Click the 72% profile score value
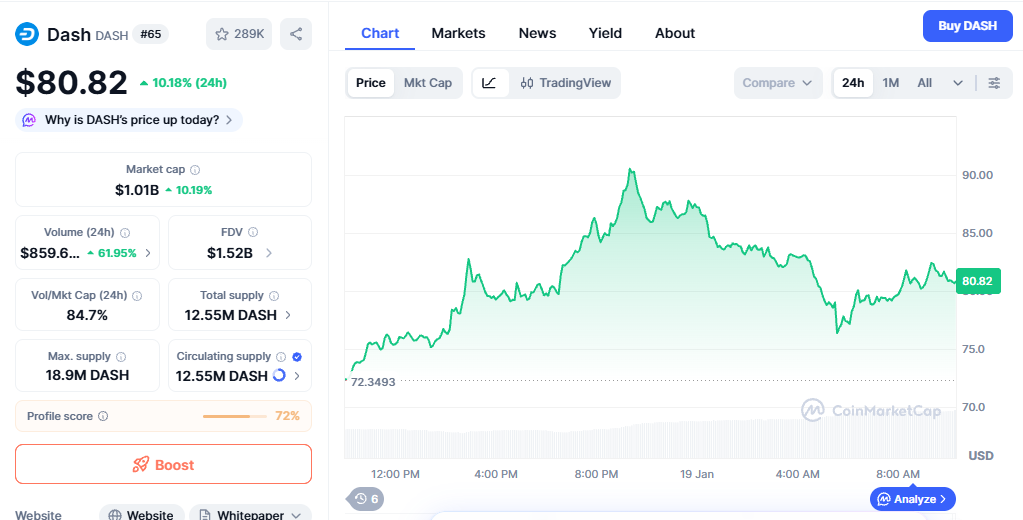The width and height of the screenshot is (1023, 520). click(x=287, y=416)
